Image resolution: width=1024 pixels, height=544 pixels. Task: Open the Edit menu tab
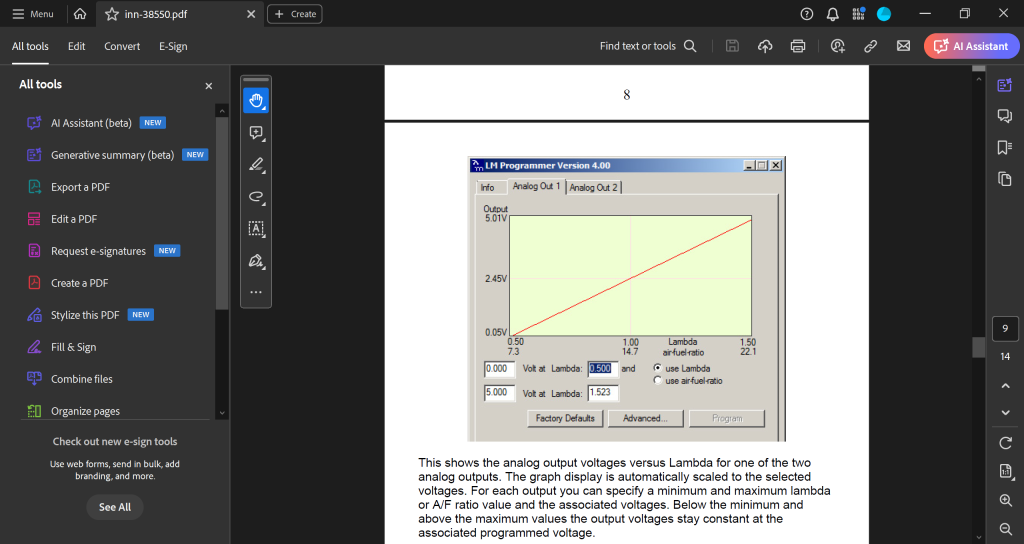pos(76,46)
